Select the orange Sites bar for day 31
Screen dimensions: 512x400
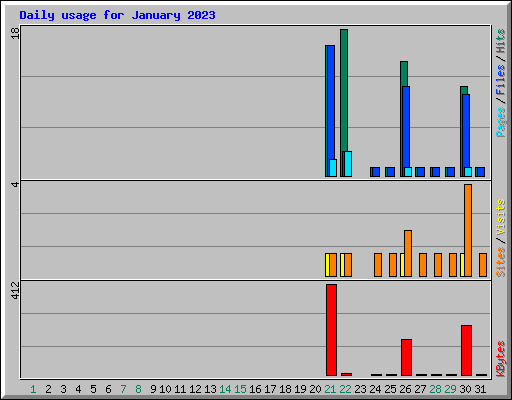pos(483,265)
